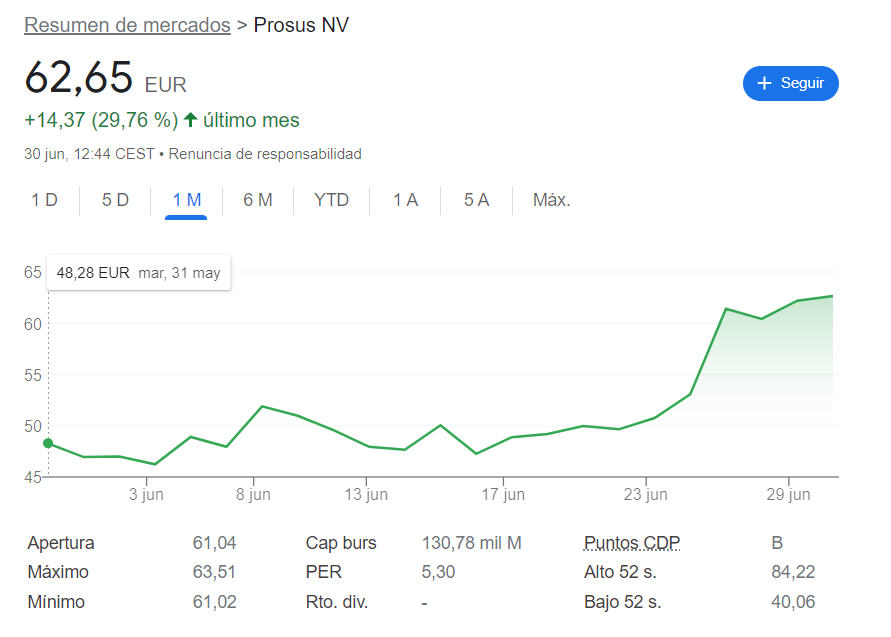Open the Renuncia de responsabilidad link
891x637 pixels.
pyautogui.click(x=265, y=154)
